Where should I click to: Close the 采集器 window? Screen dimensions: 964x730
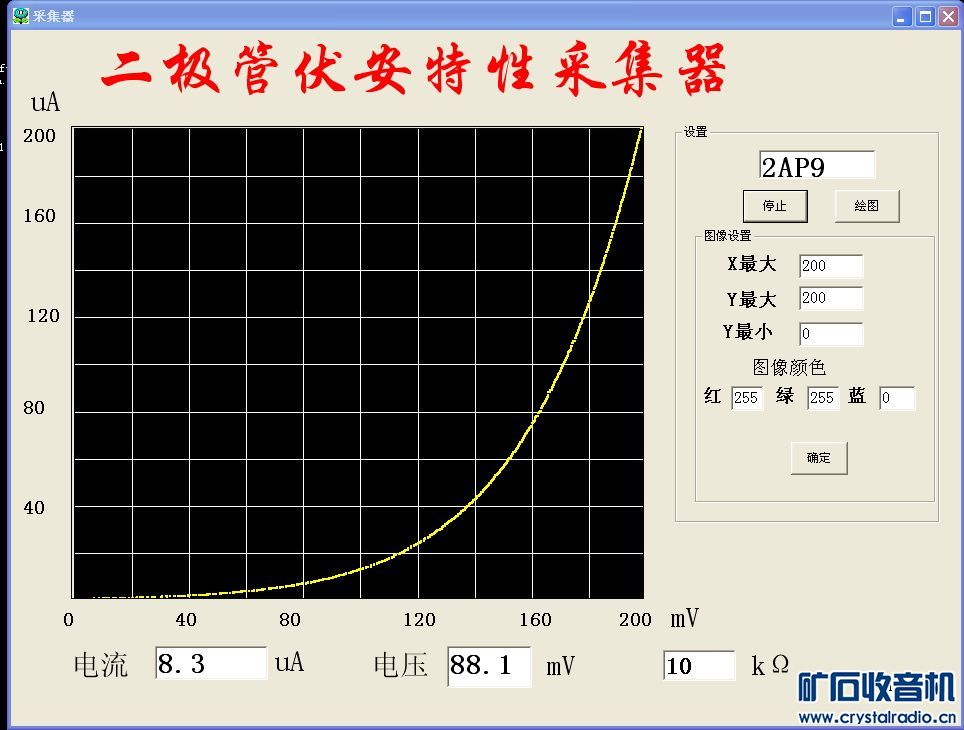948,16
